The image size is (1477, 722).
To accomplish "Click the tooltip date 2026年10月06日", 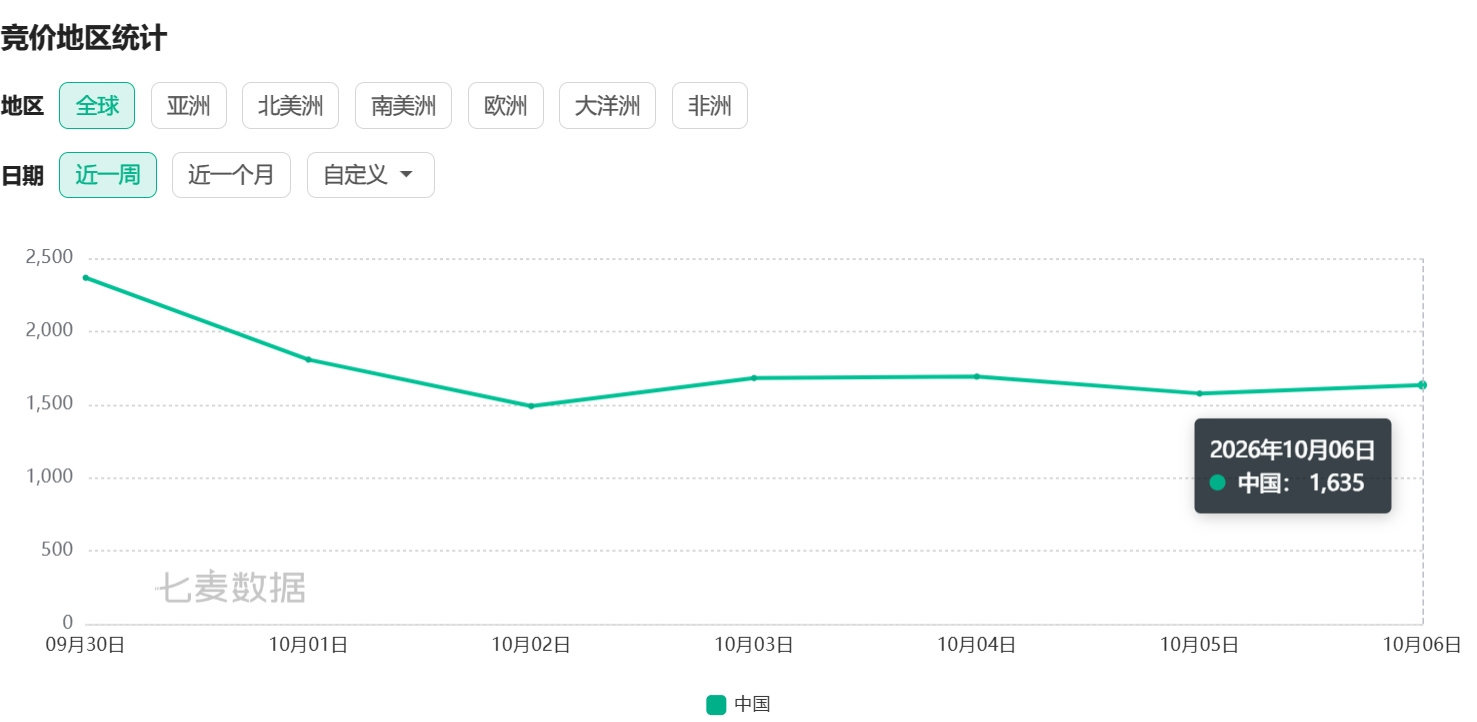I will point(1292,450).
